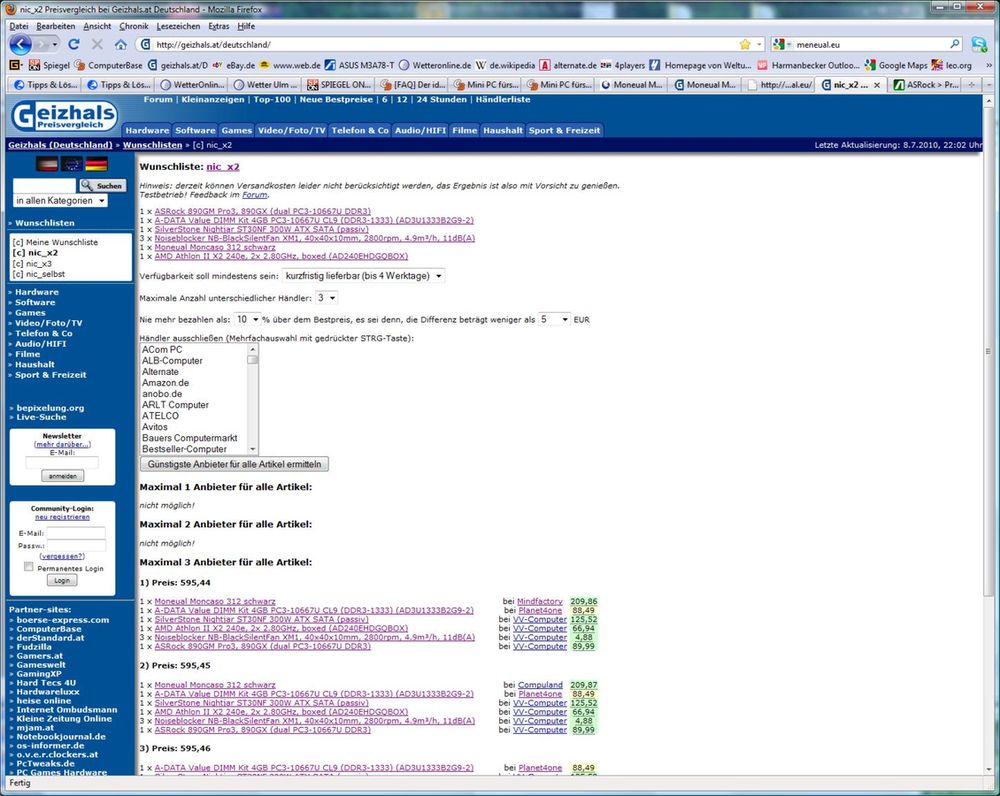
Task: Click the Skype icon beside search box
Action: point(979,44)
